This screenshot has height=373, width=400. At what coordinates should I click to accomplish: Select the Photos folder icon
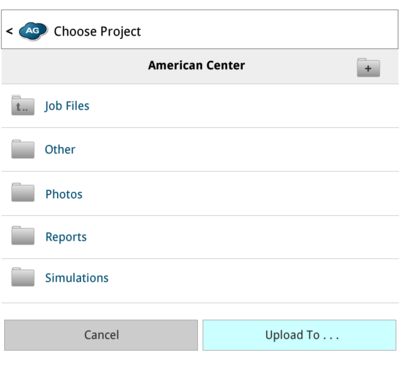coord(23,192)
